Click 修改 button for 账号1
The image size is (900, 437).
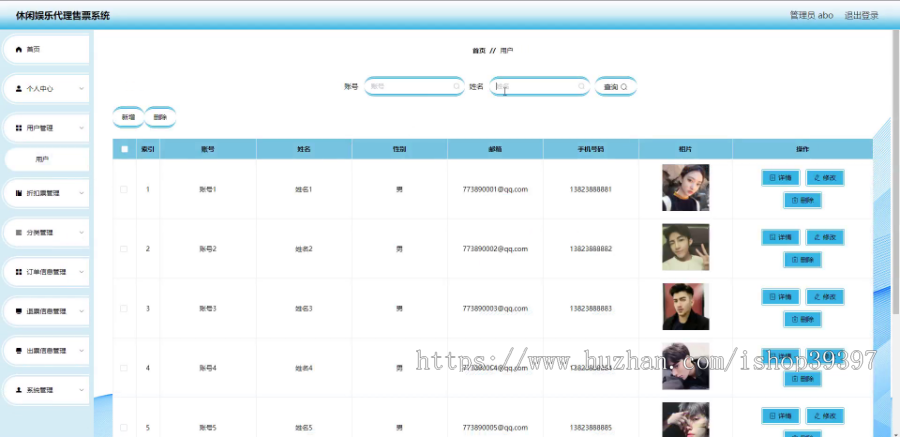click(x=825, y=178)
